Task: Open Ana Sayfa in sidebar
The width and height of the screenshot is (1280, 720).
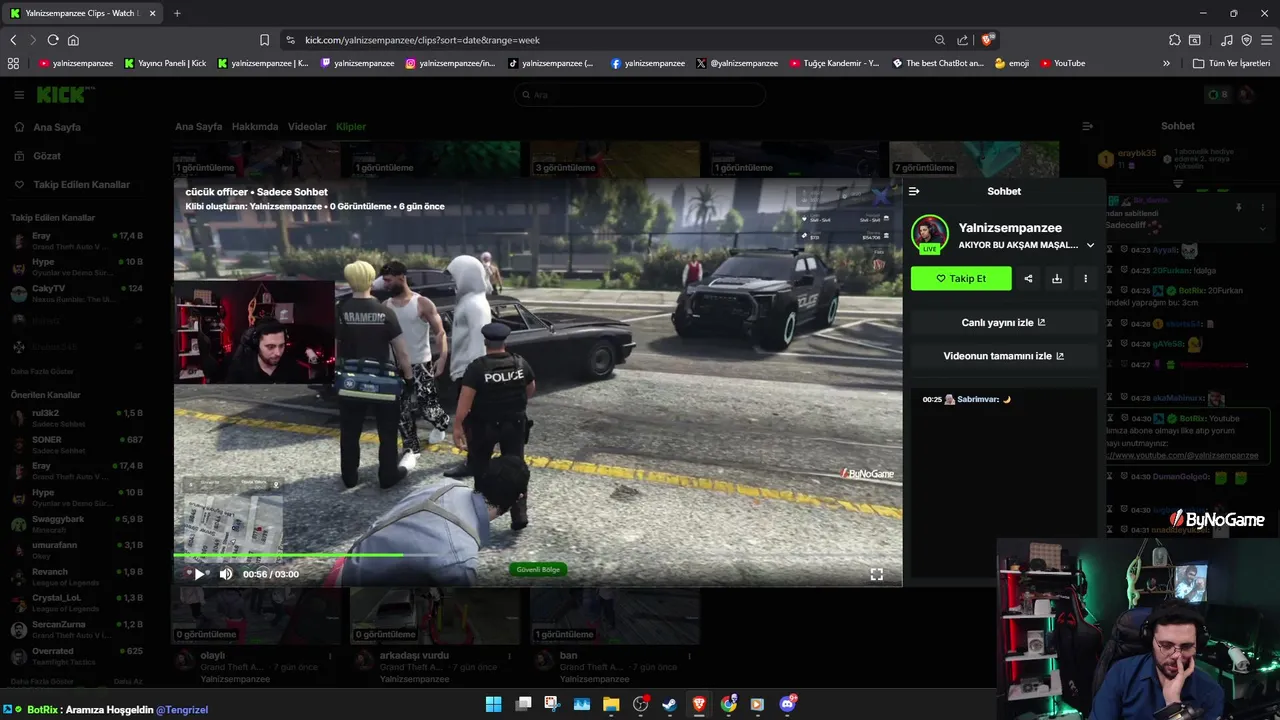Action: click(48, 127)
